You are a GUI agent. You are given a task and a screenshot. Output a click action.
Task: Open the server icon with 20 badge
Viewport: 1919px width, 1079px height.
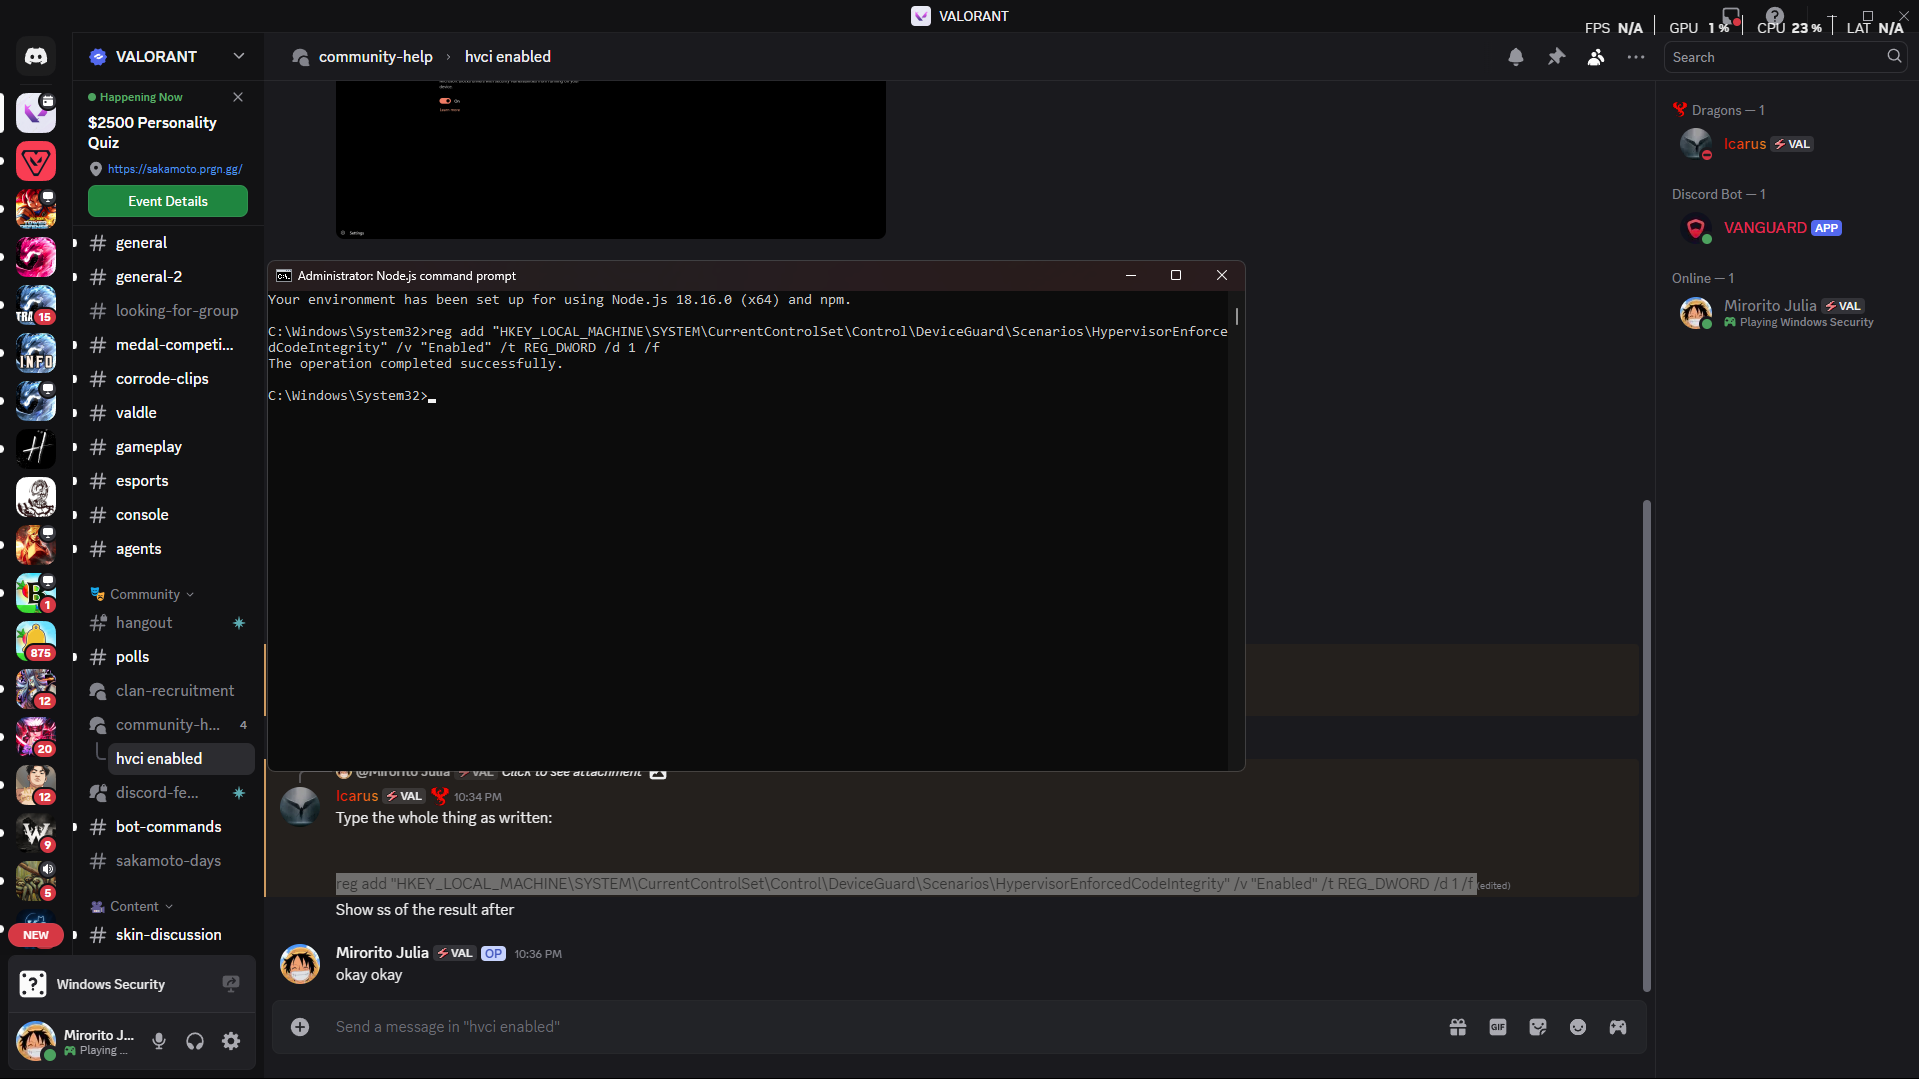point(36,737)
